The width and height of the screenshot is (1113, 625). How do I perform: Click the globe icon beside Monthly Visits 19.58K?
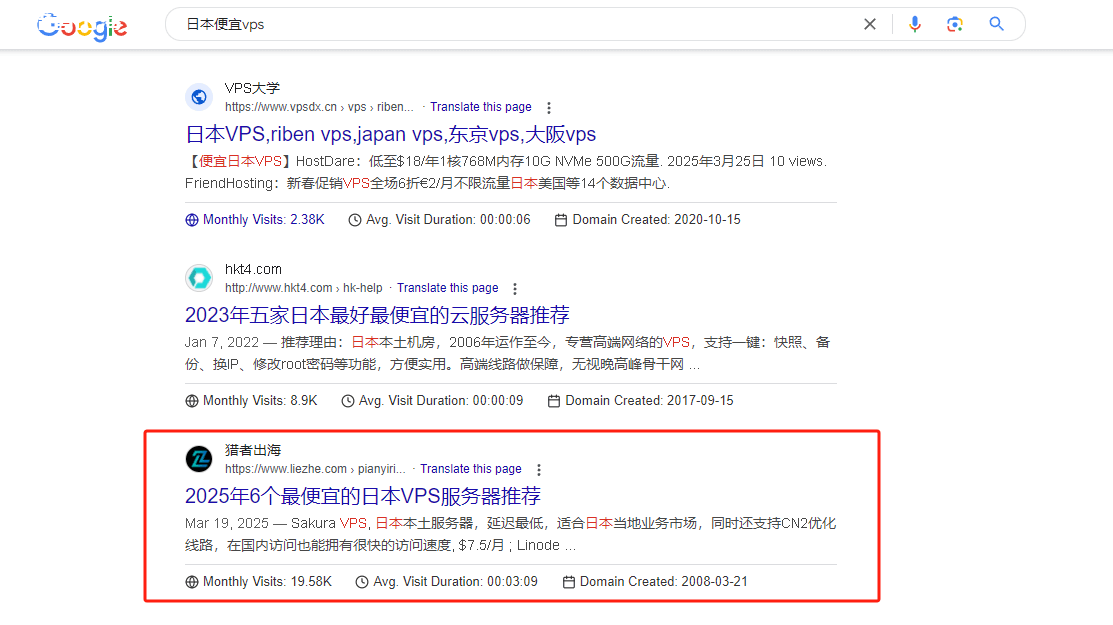tap(192, 582)
